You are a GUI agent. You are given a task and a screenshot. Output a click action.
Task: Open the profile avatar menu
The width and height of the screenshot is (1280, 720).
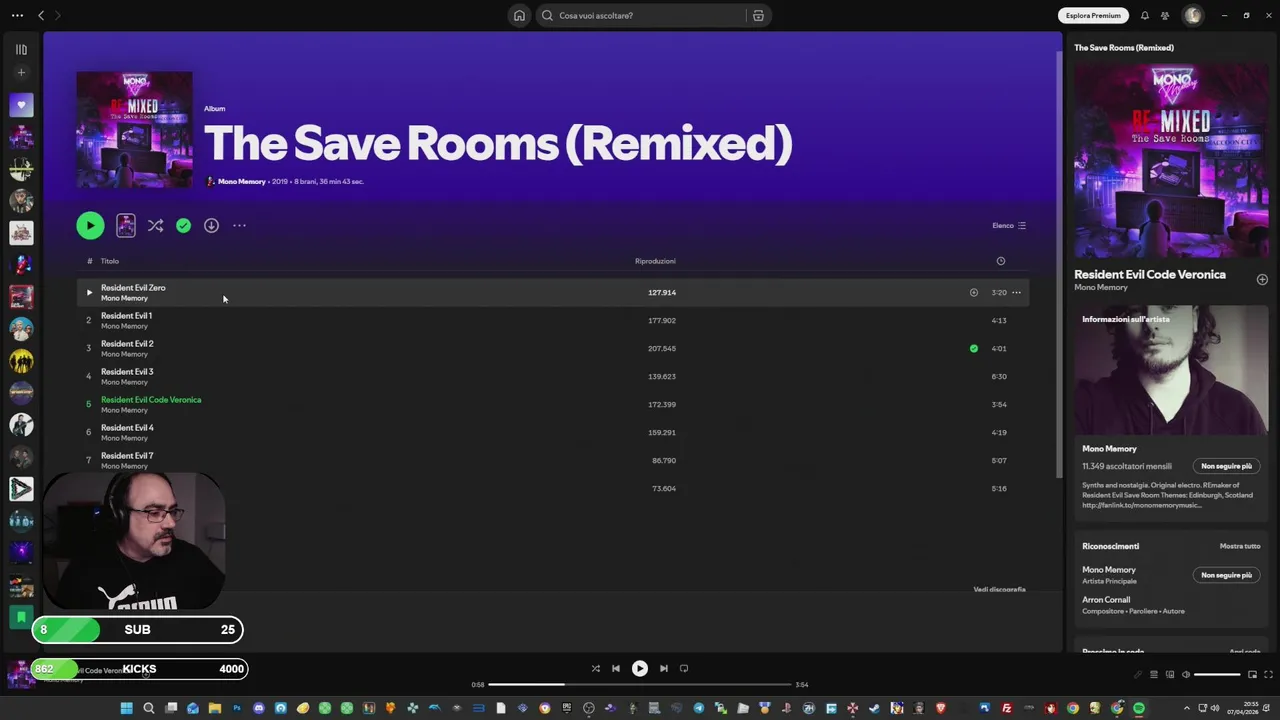(1192, 15)
